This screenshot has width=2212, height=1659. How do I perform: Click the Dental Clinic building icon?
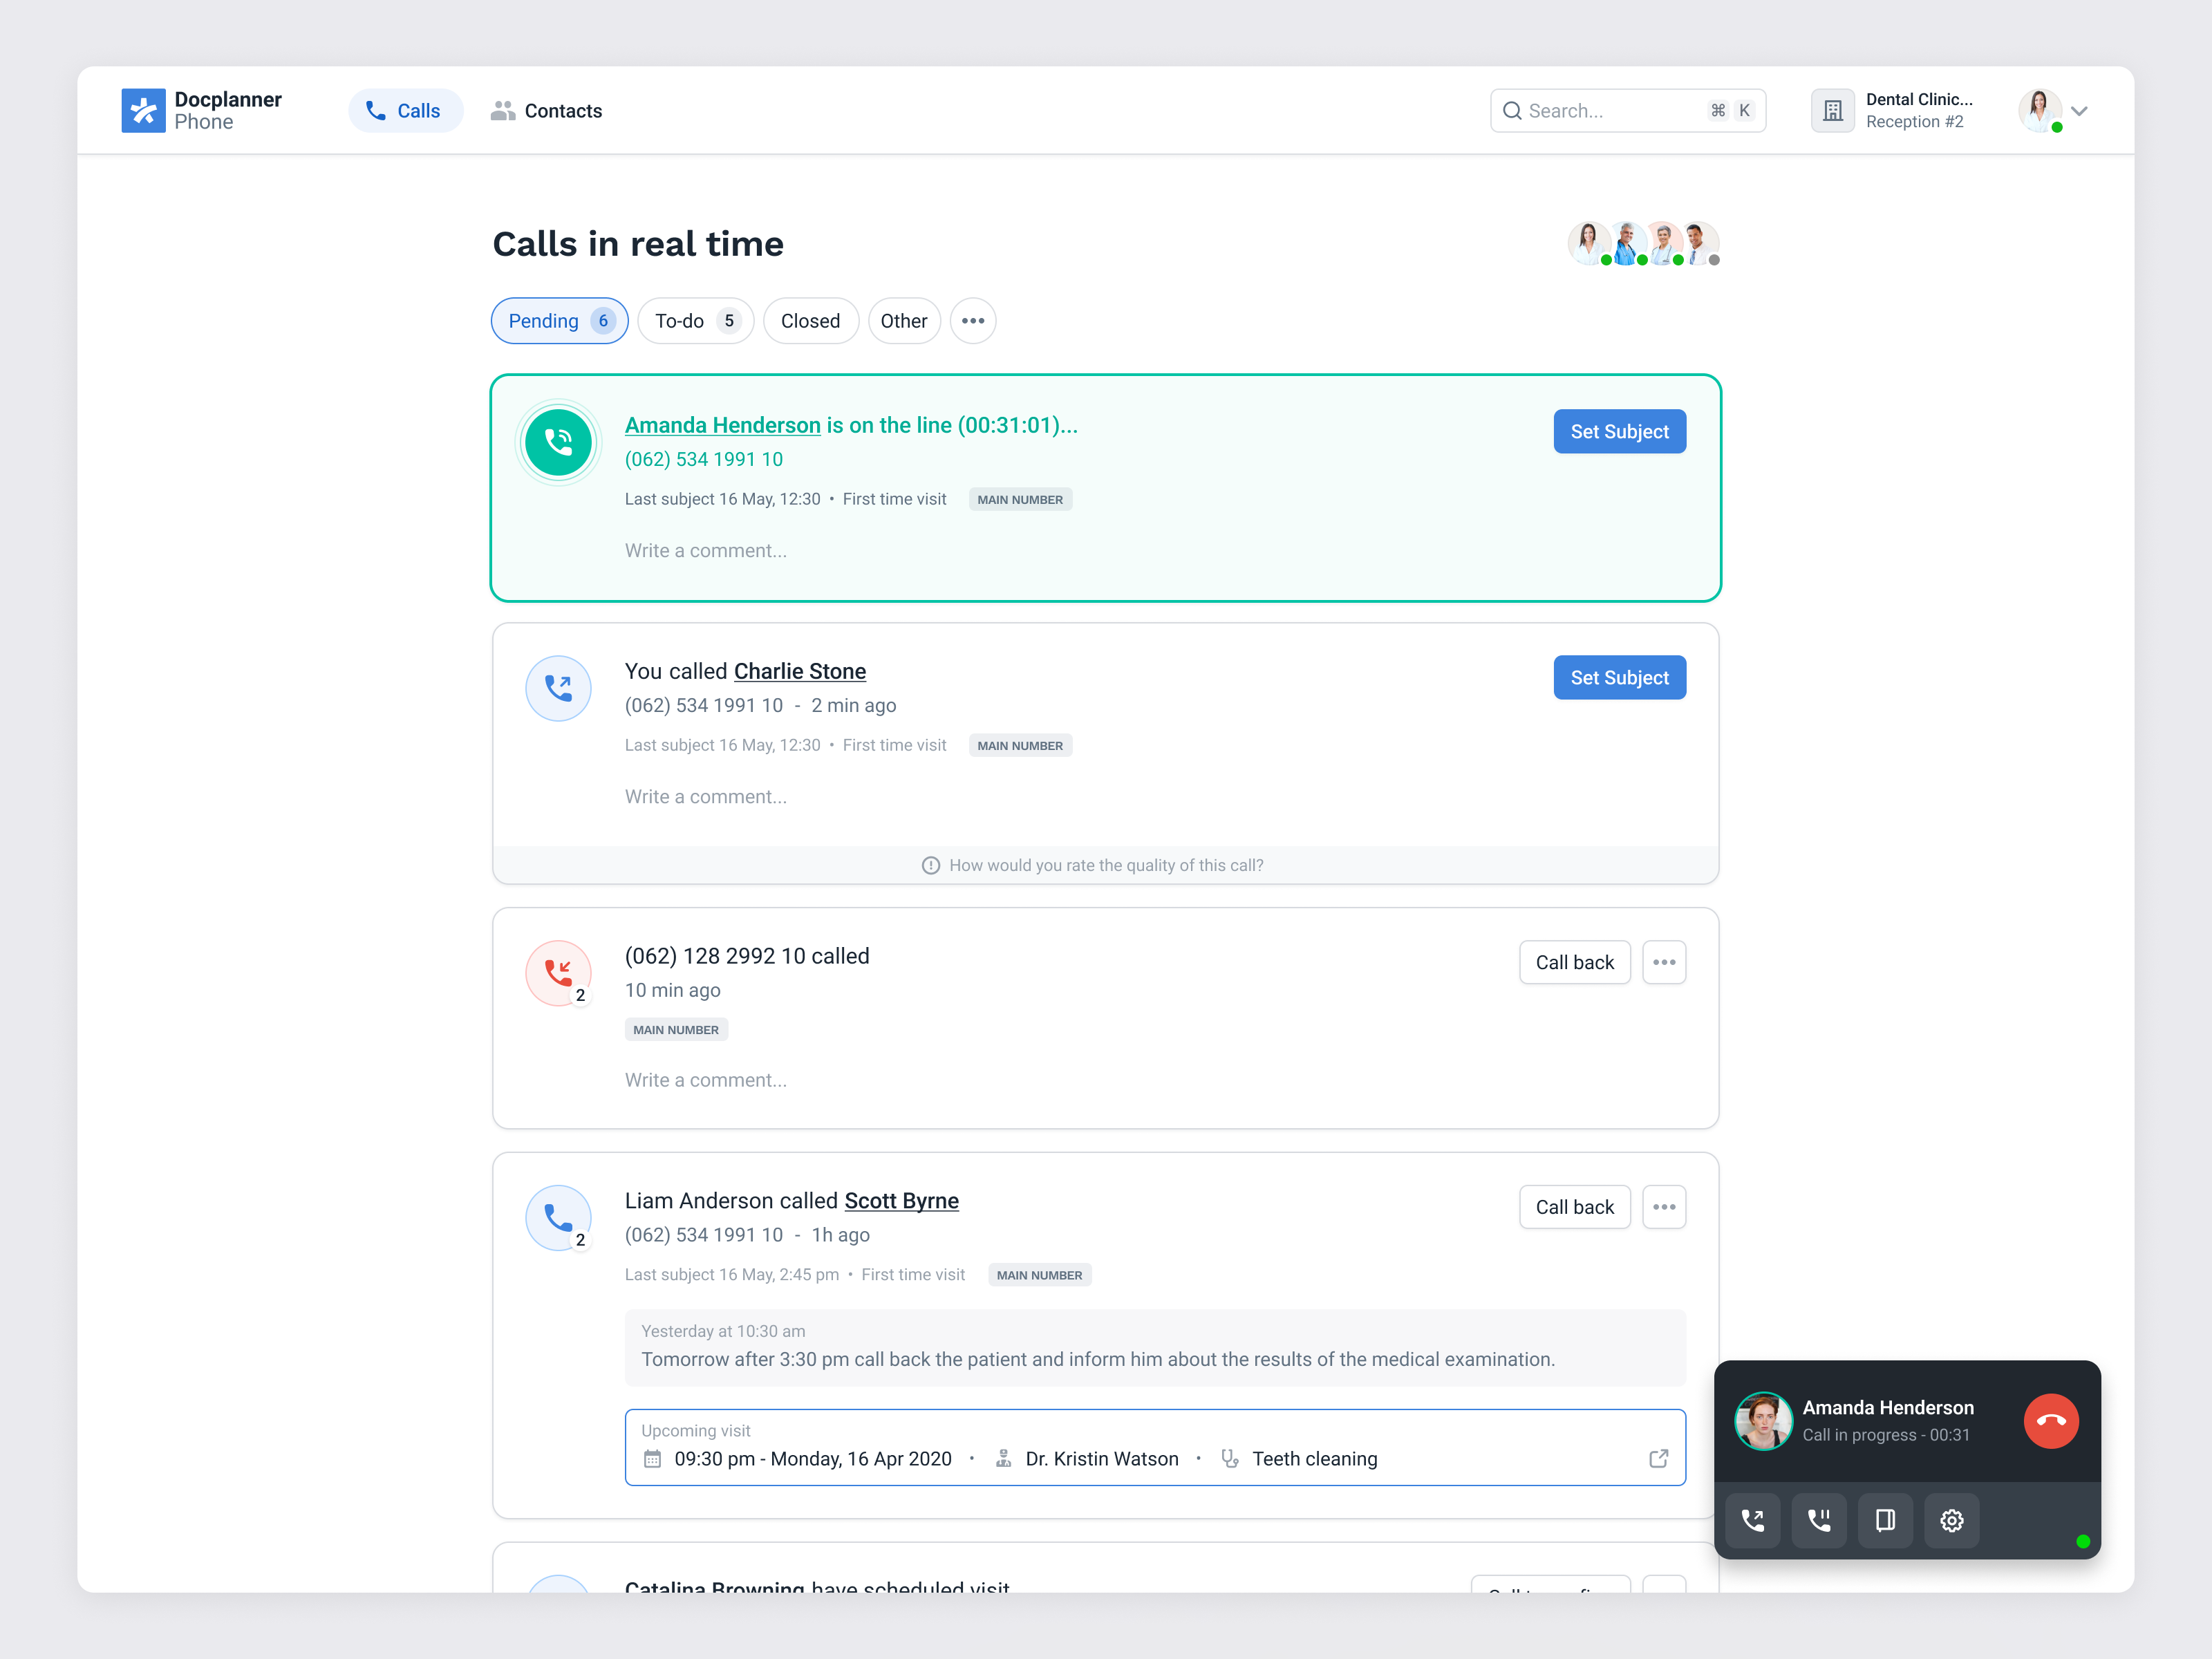tap(1832, 110)
